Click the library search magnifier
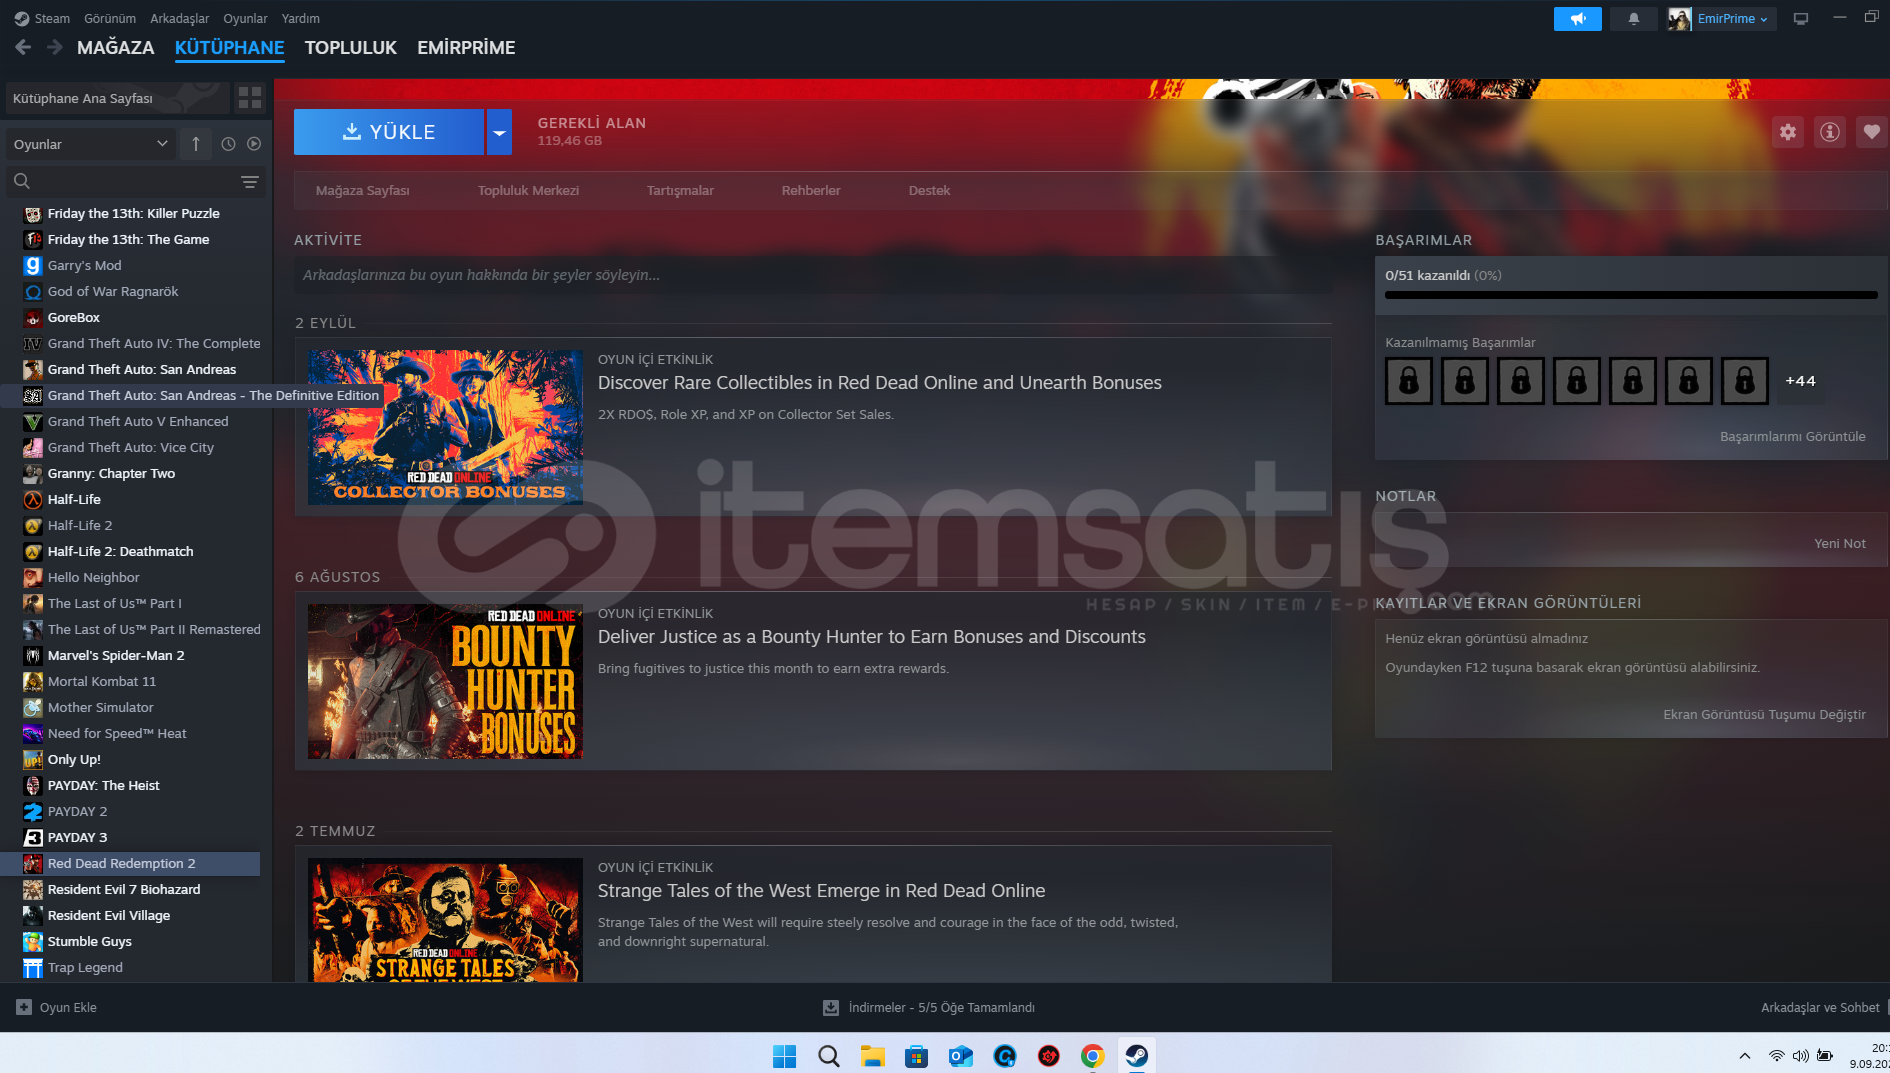Viewport: 1890px width, 1073px height. (22, 181)
